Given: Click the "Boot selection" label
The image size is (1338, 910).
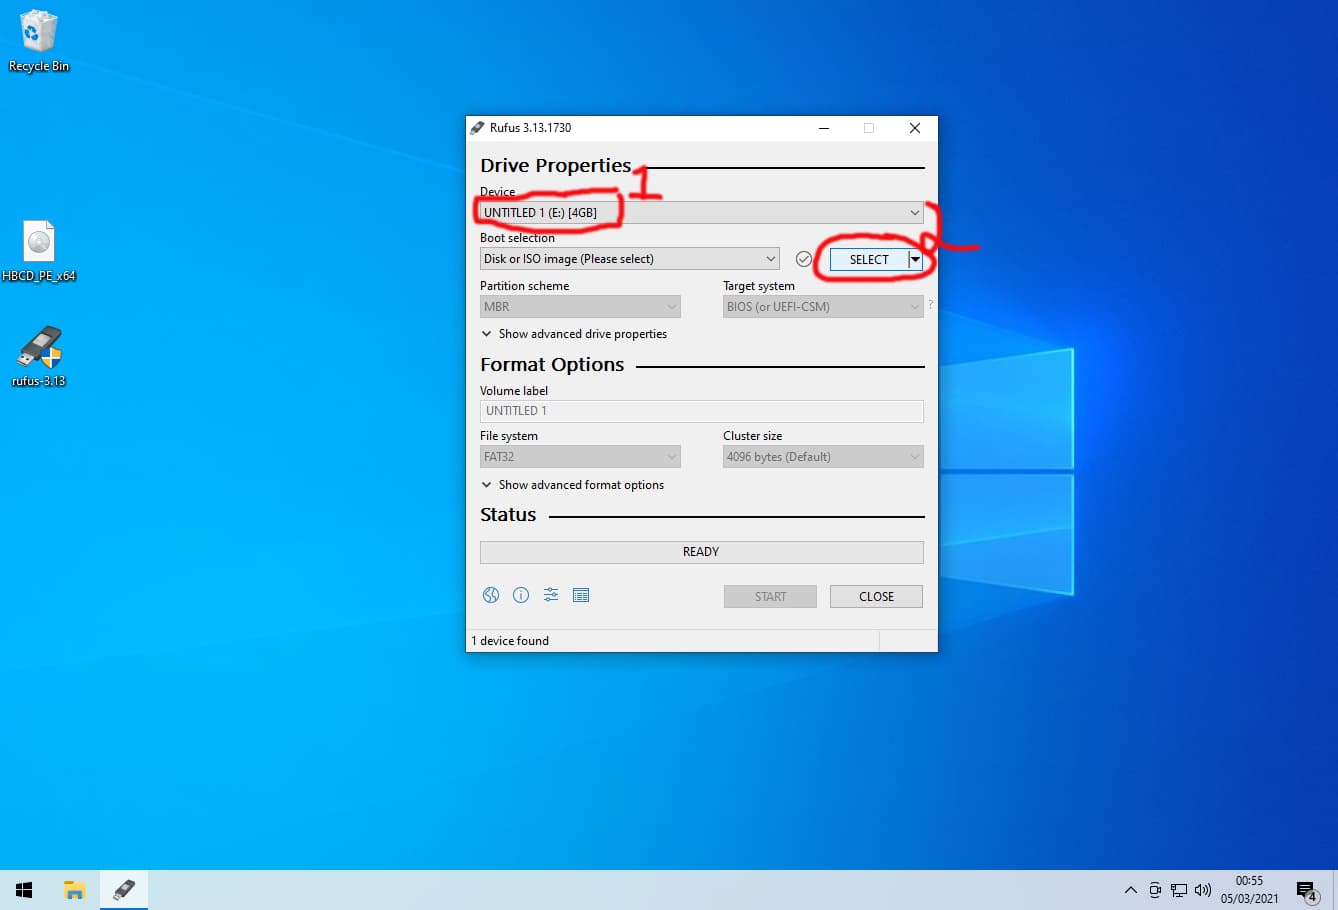Looking at the screenshot, I should 517,238.
